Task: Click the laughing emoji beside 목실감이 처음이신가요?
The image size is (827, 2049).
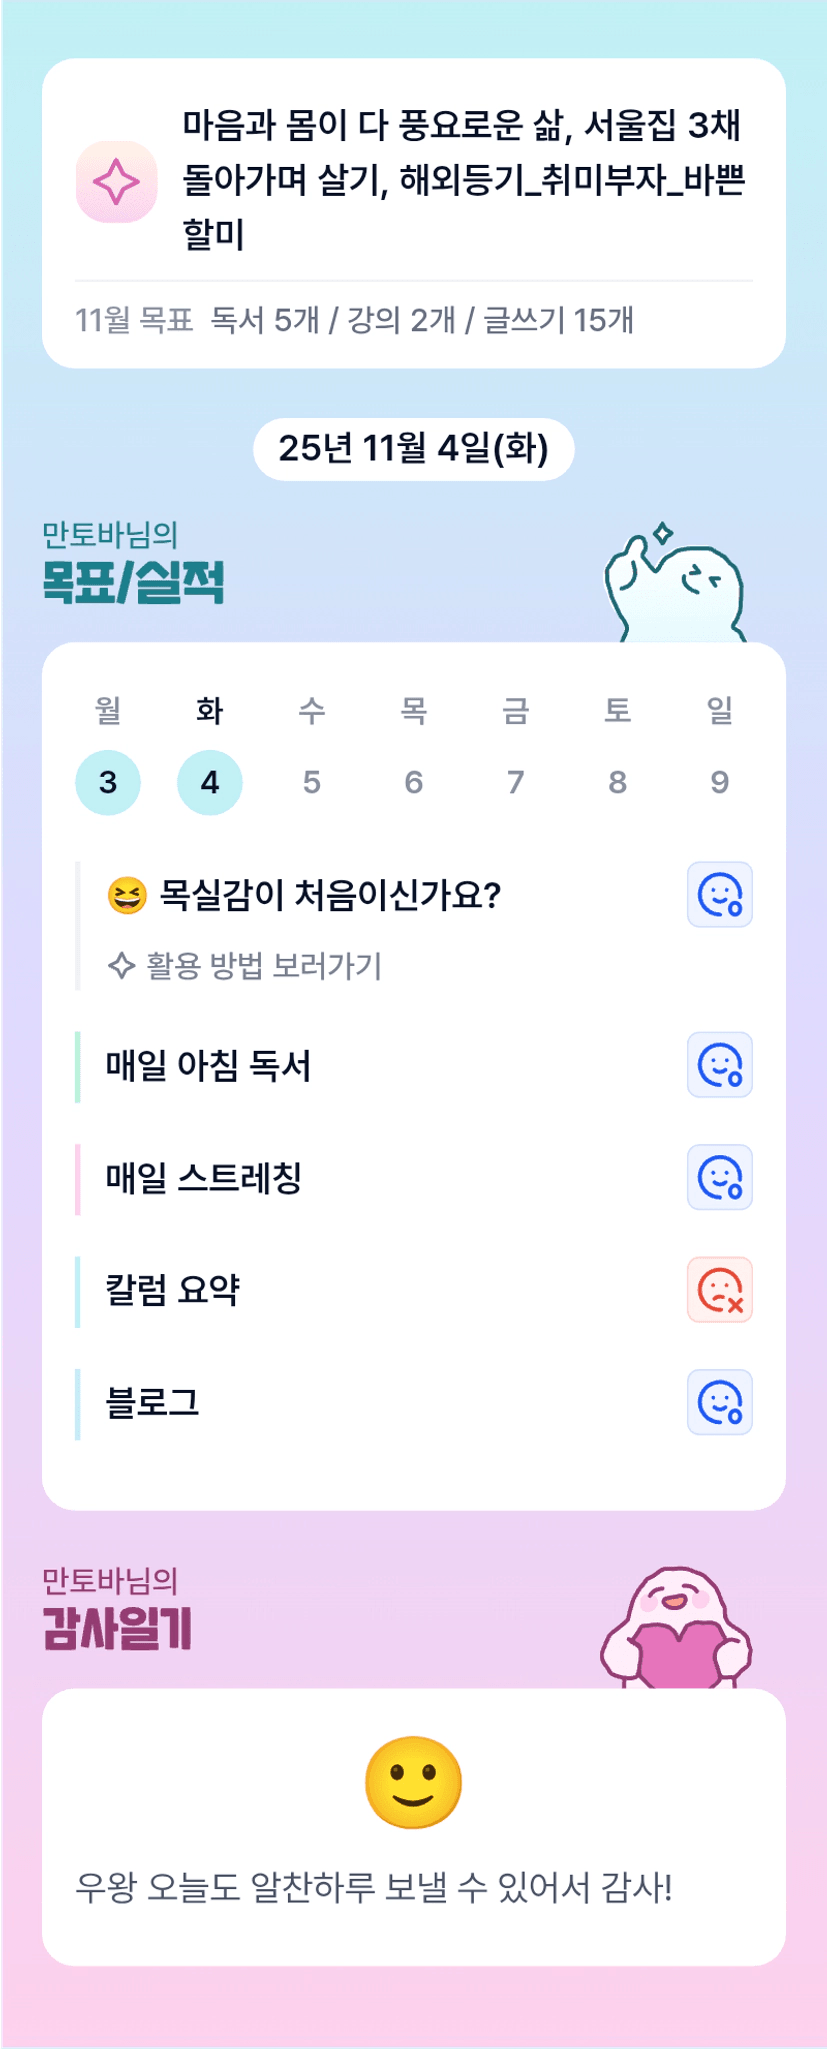Action: click(127, 895)
